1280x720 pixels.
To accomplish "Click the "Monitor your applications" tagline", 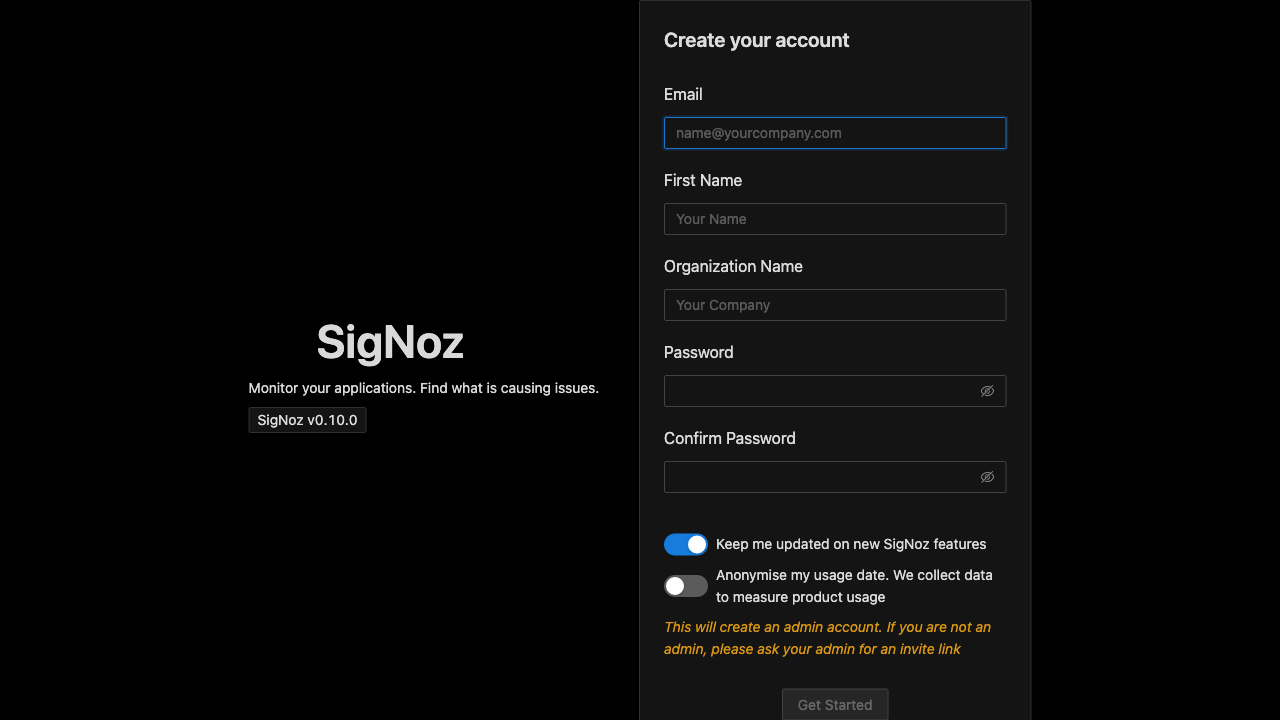I will [x=423, y=388].
